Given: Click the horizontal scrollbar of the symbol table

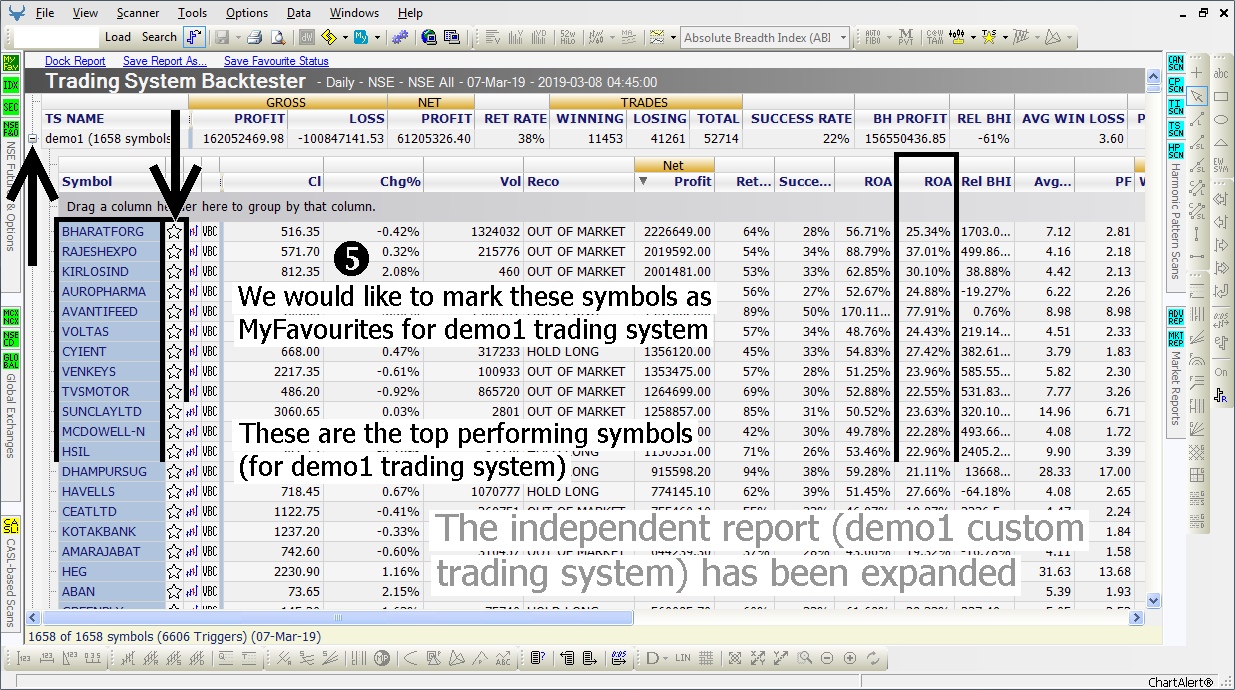Looking at the screenshot, I should [337, 618].
